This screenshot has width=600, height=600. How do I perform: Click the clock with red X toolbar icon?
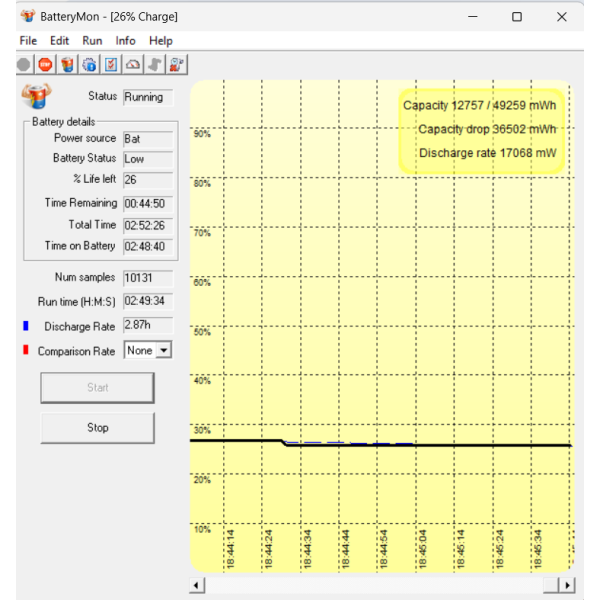pyautogui.click(x=177, y=65)
